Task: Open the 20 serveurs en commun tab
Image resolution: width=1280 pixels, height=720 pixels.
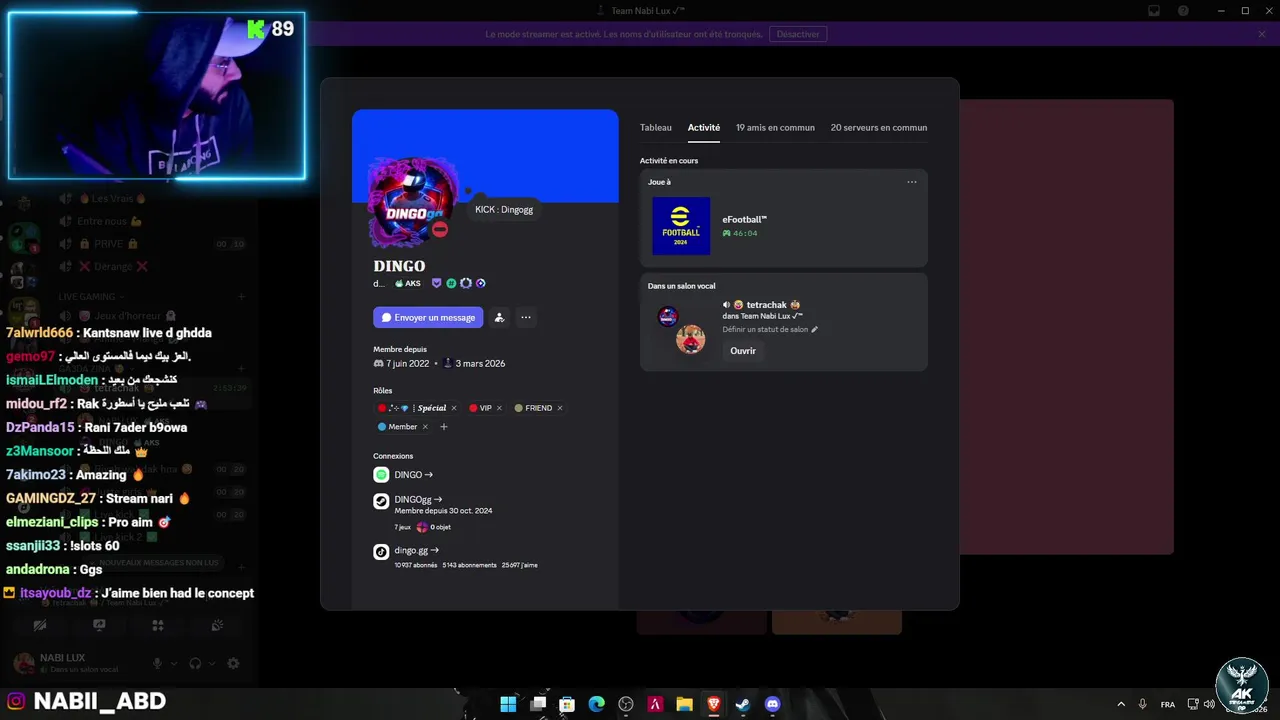Action: (x=879, y=128)
